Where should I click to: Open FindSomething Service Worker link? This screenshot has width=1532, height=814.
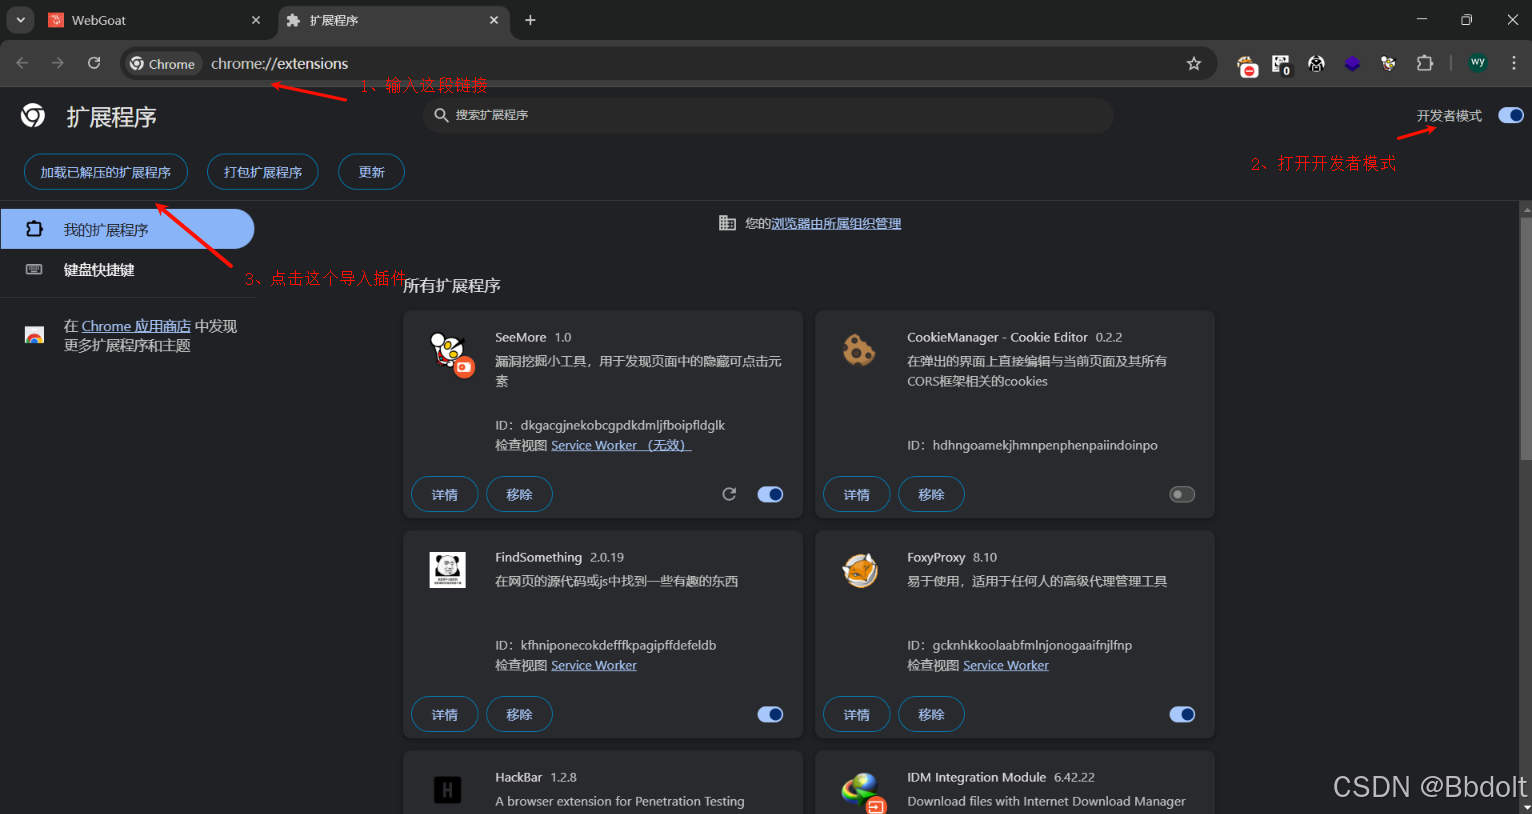point(594,665)
